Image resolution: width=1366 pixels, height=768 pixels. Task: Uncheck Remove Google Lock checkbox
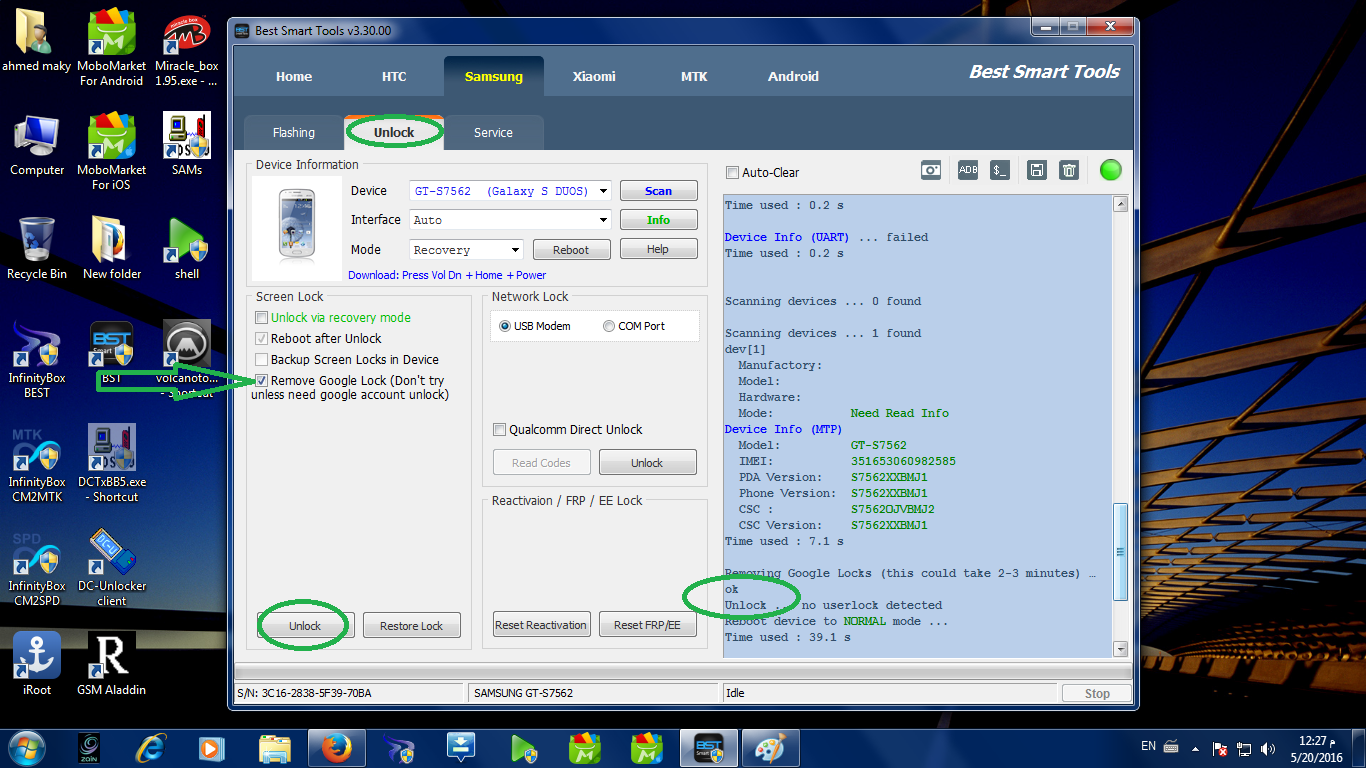pyautogui.click(x=262, y=380)
